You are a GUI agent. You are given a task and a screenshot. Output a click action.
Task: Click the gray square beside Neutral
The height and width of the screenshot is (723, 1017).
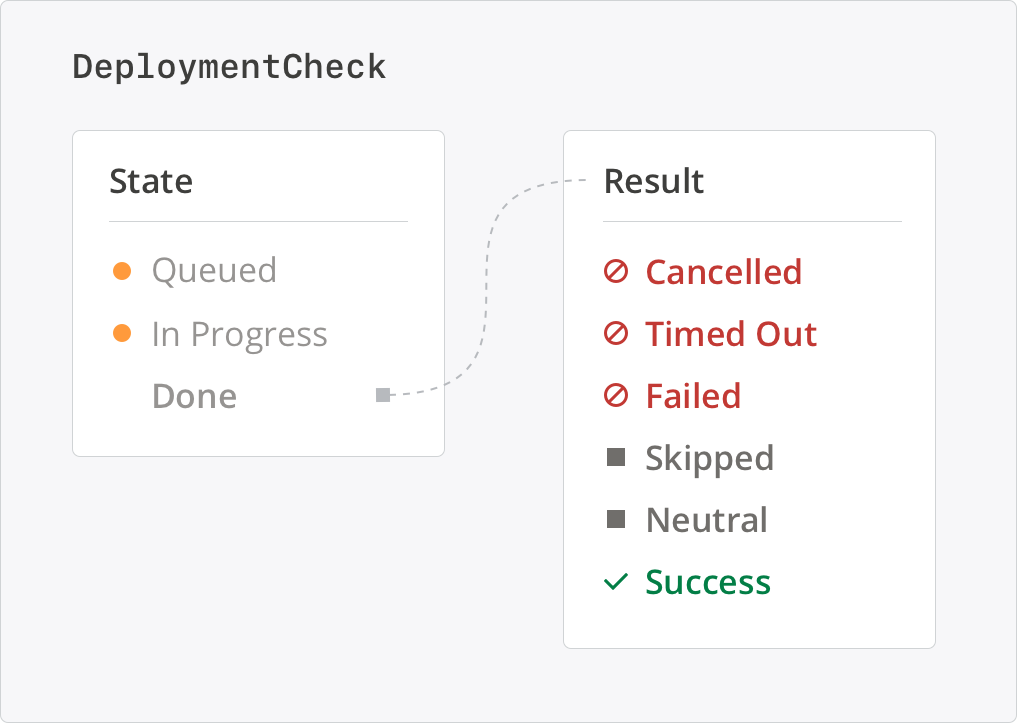coord(616,520)
